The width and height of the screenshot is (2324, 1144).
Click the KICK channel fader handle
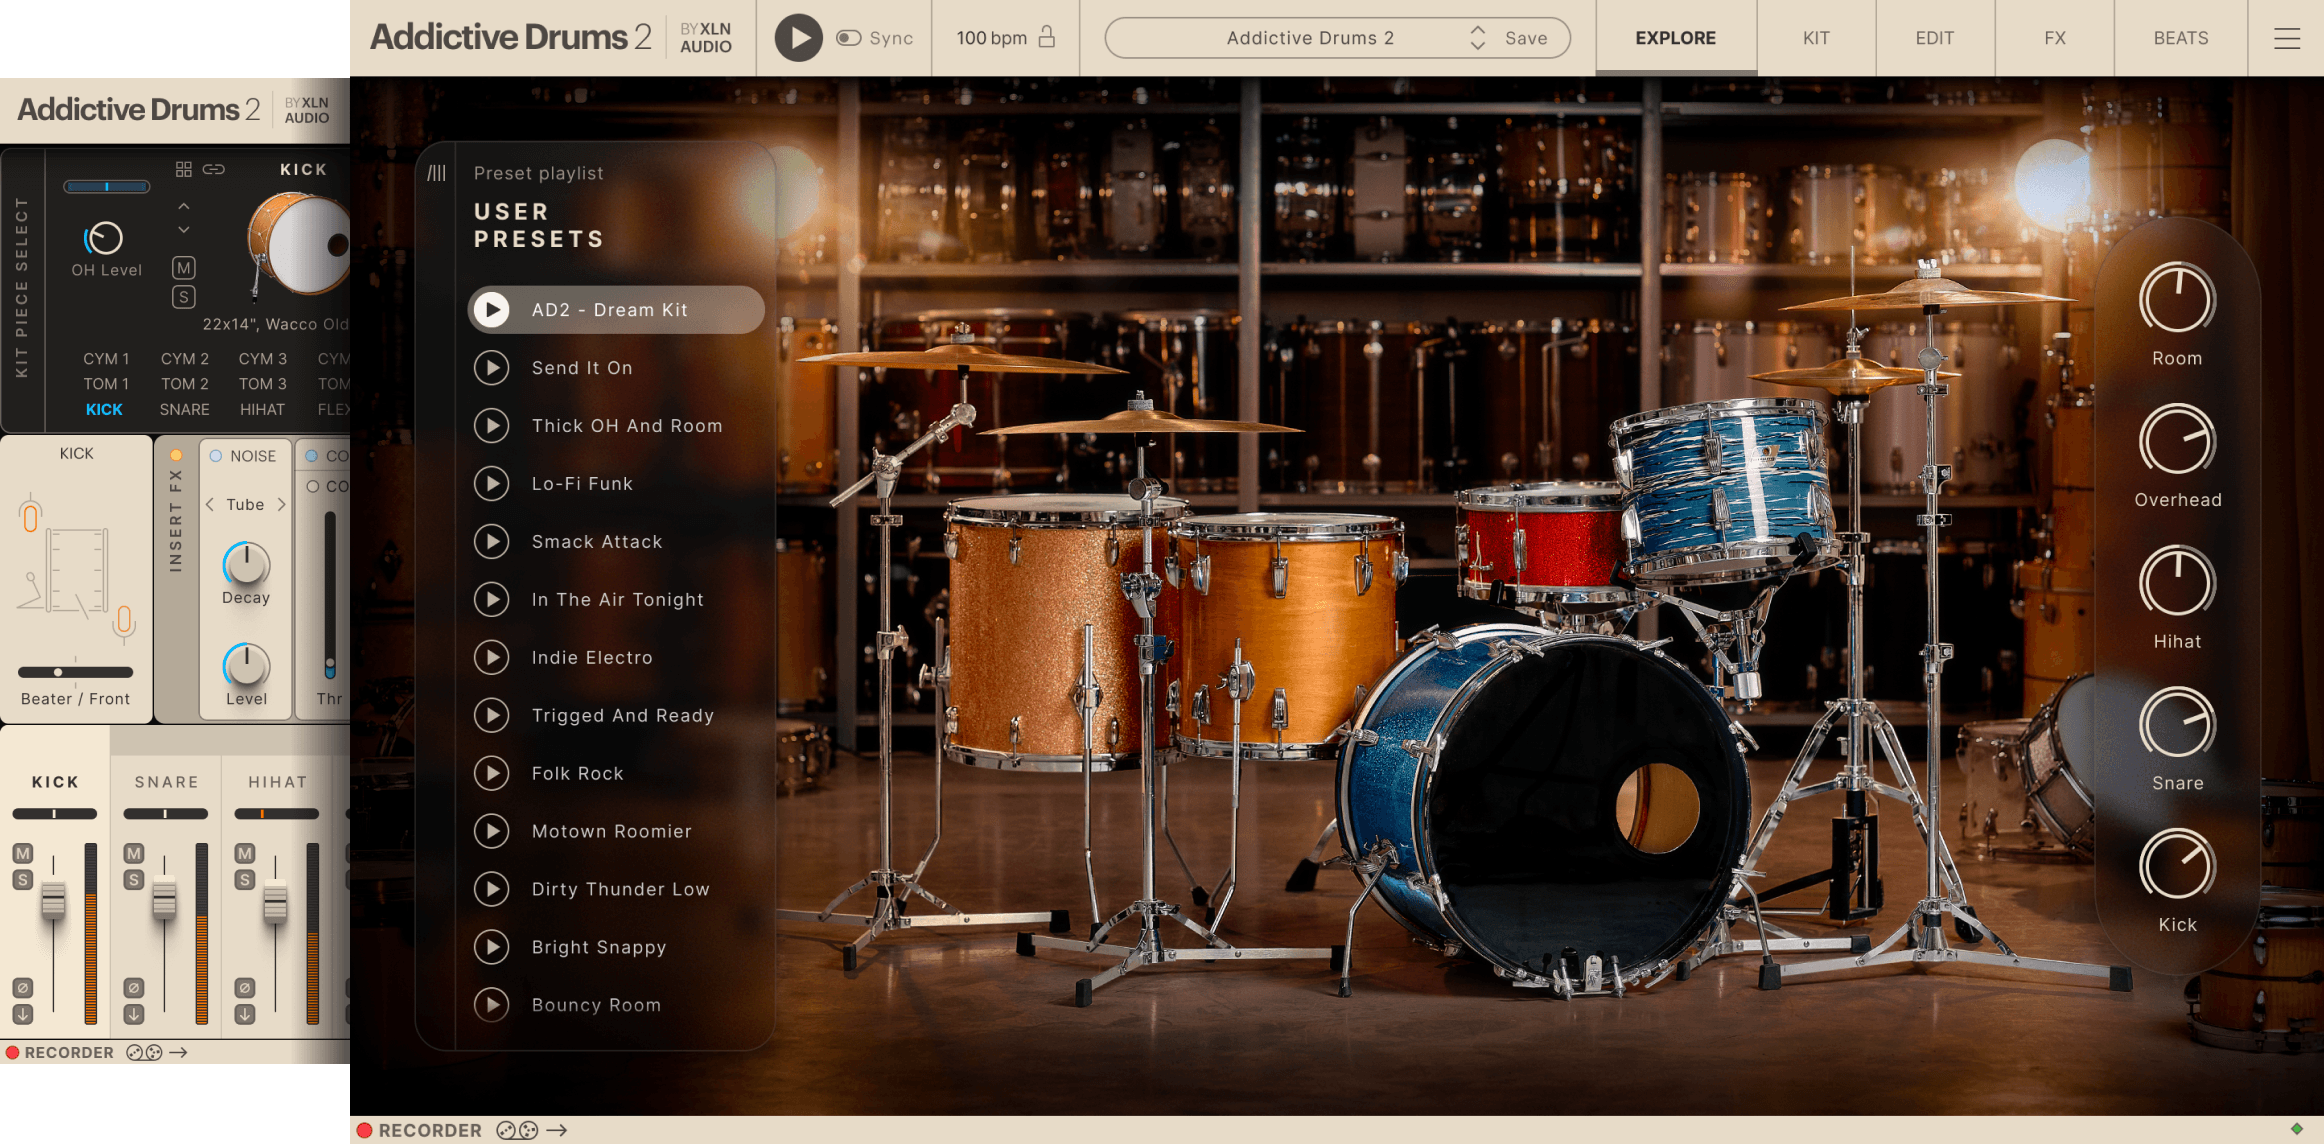[x=53, y=901]
